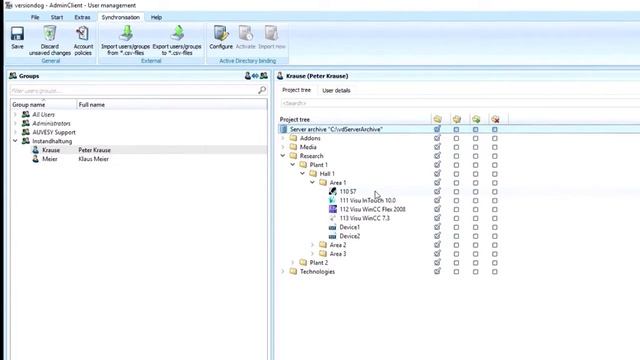
Task: Click the Synchronisation ribbon tab
Action: coord(120,17)
